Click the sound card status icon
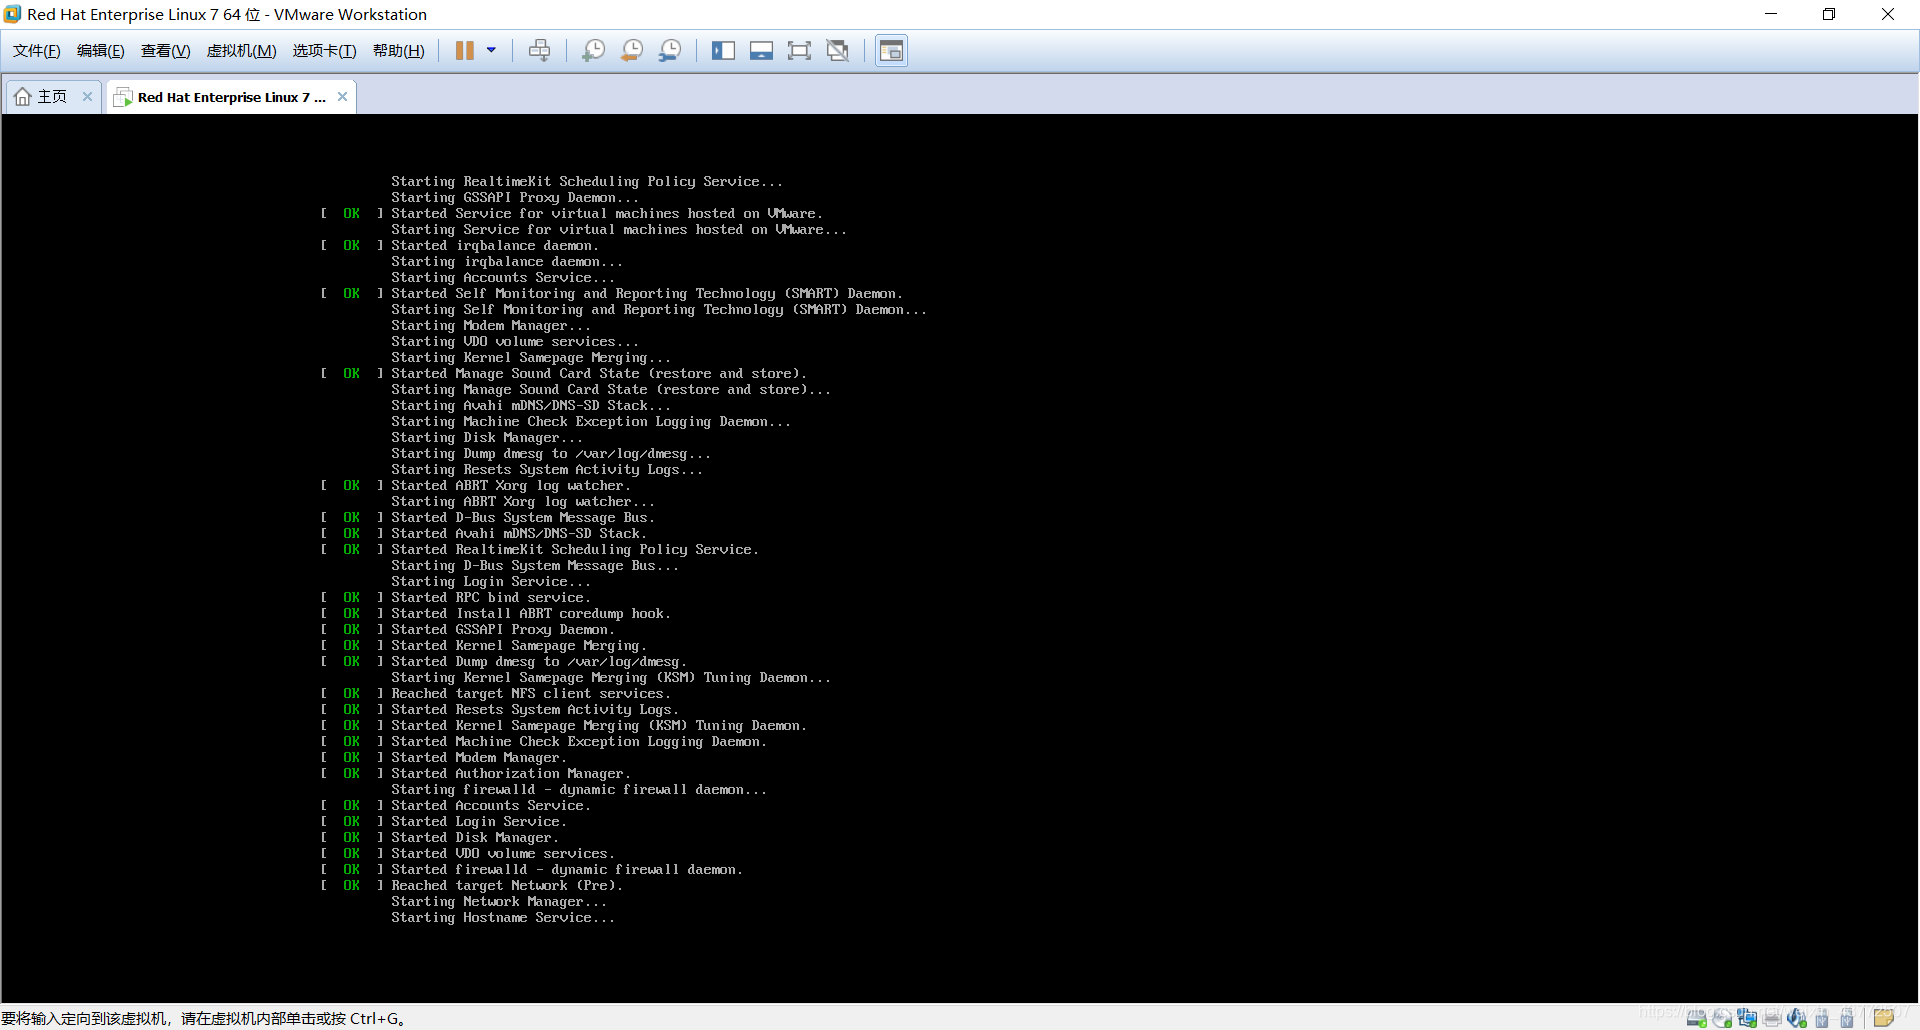Image resolution: width=1920 pixels, height=1030 pixels. pyautogui.click(x=1797, y=1018)
